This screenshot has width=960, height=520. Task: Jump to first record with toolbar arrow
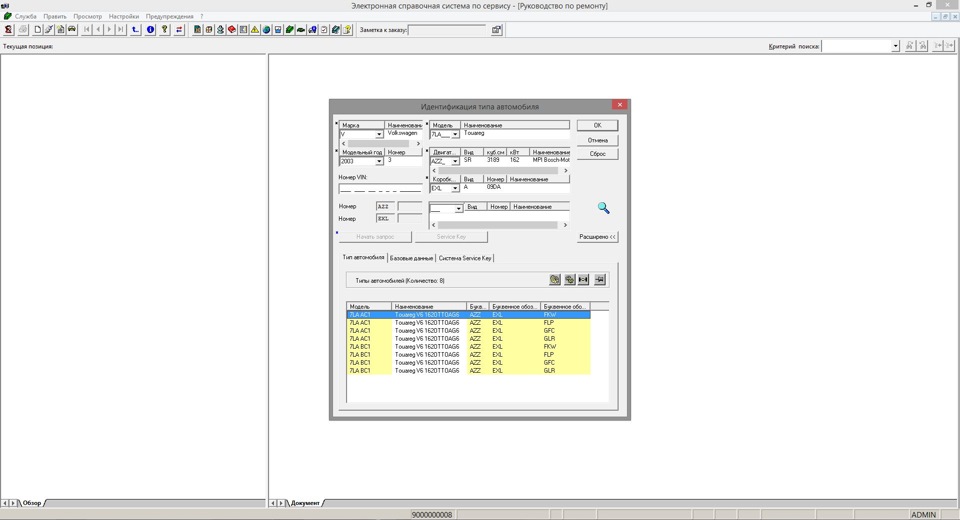87,29
